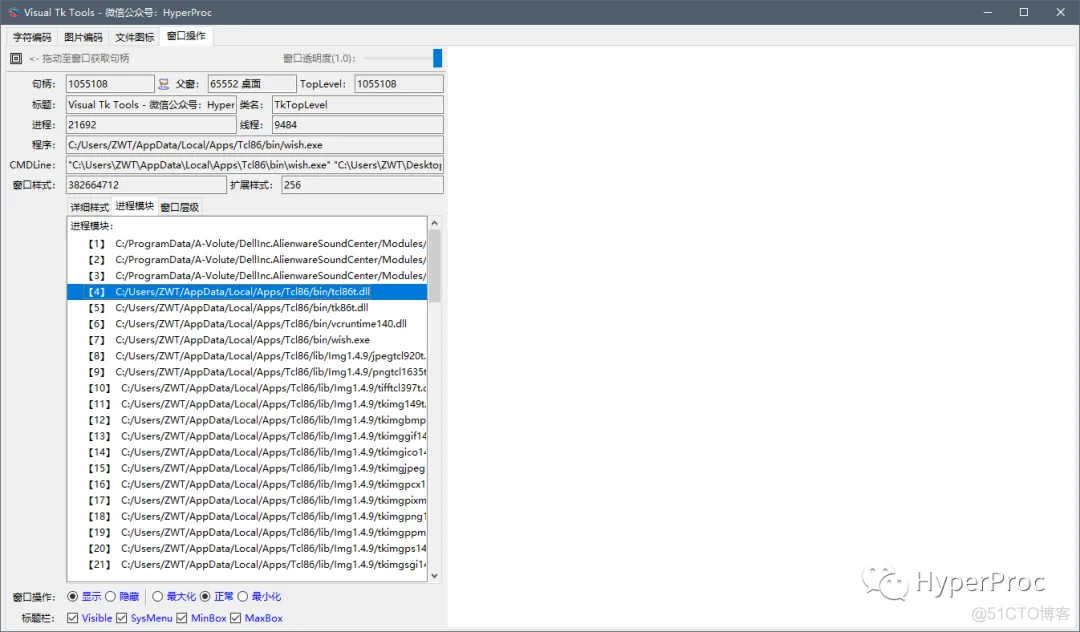Minimize the Visual Tk Tools window
Viewport: 1080px width, 632px height.
[x=988, y=12]
